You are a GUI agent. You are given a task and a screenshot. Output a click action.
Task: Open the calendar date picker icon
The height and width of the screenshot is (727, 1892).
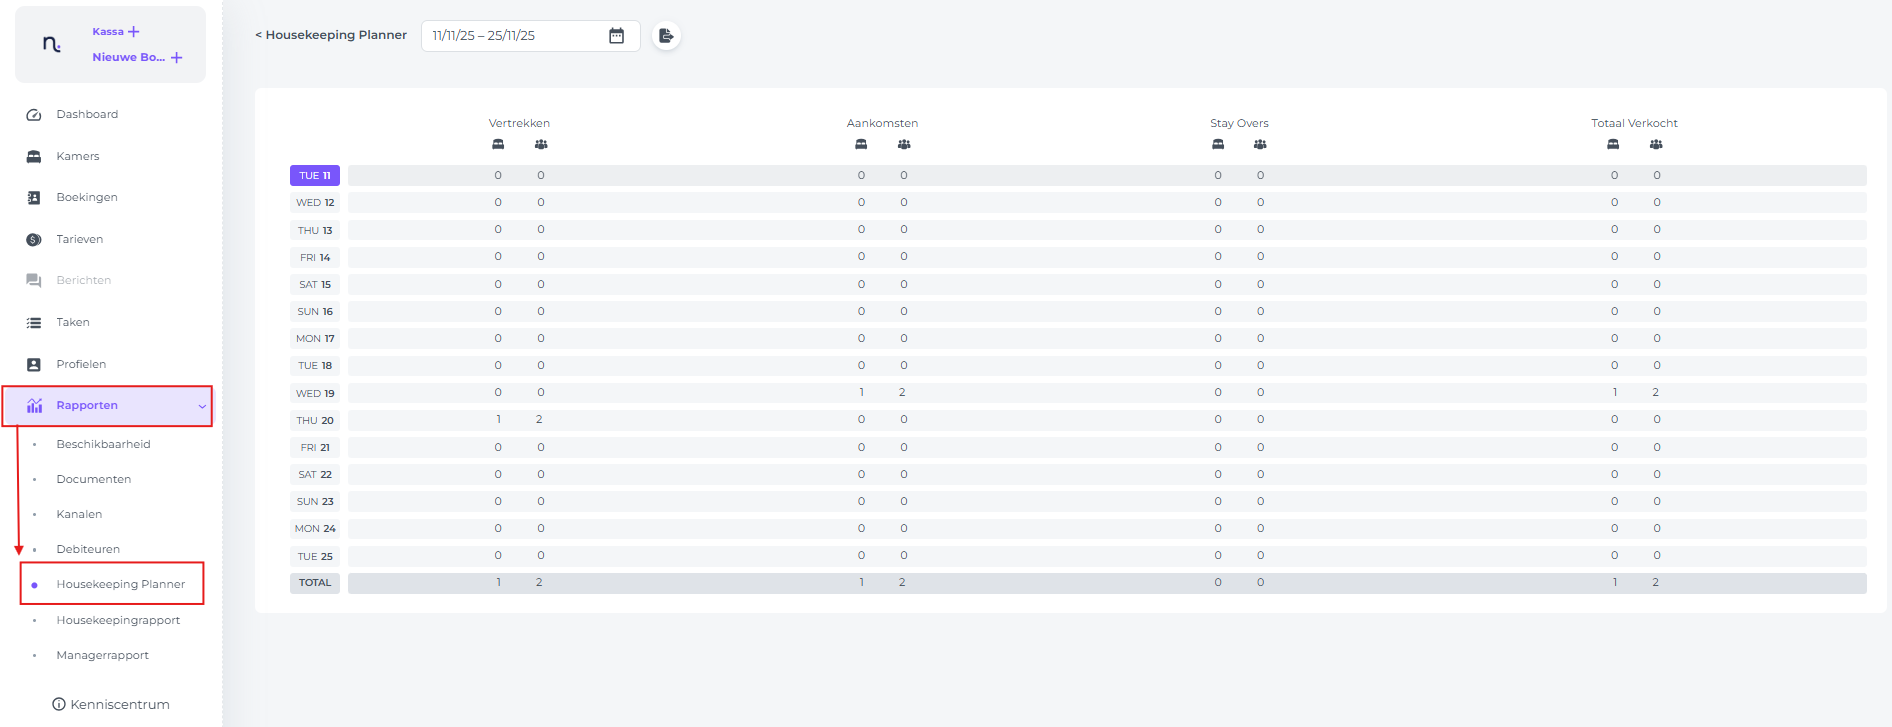point(617,36)
